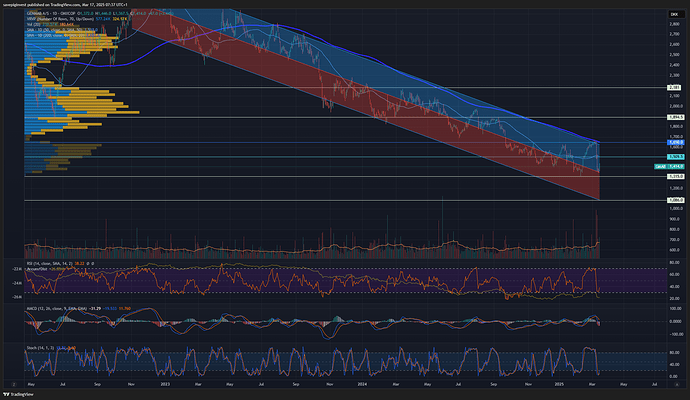Select the MACD (12, 26, close, 9) legend
This screenshot has width=690, height=400.
click(x=56, y=308)
